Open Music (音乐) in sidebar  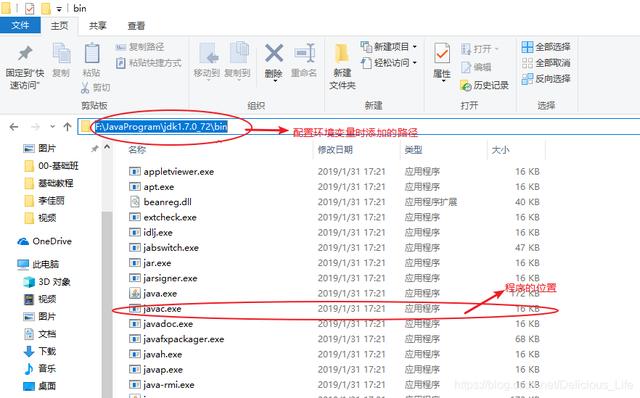40,369
